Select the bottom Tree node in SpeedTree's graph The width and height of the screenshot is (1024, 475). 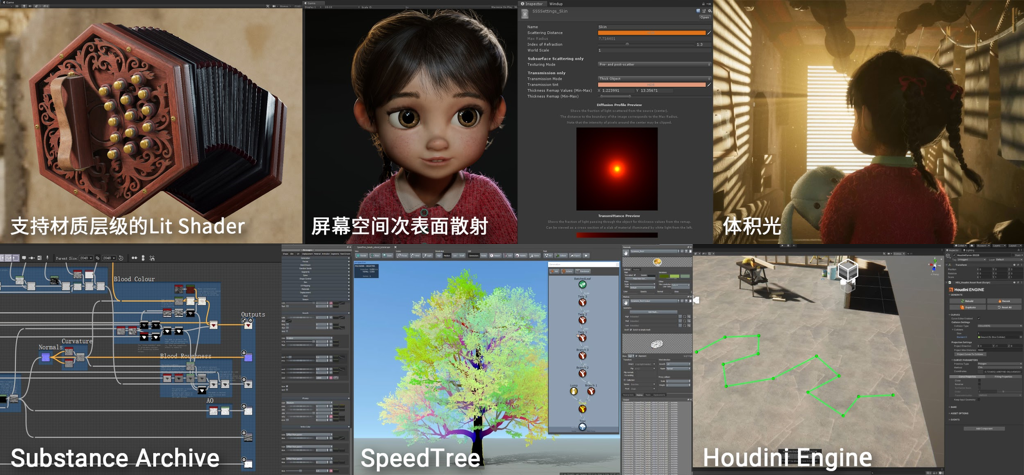583,427
